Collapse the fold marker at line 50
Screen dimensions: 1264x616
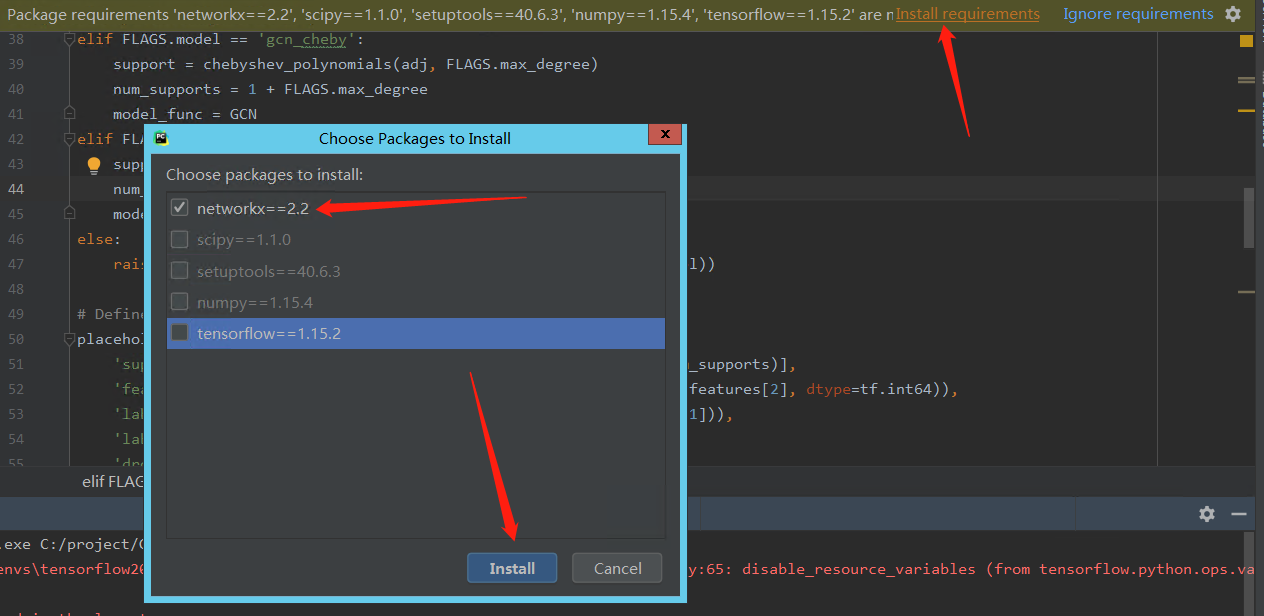click(x=69, y=339)
